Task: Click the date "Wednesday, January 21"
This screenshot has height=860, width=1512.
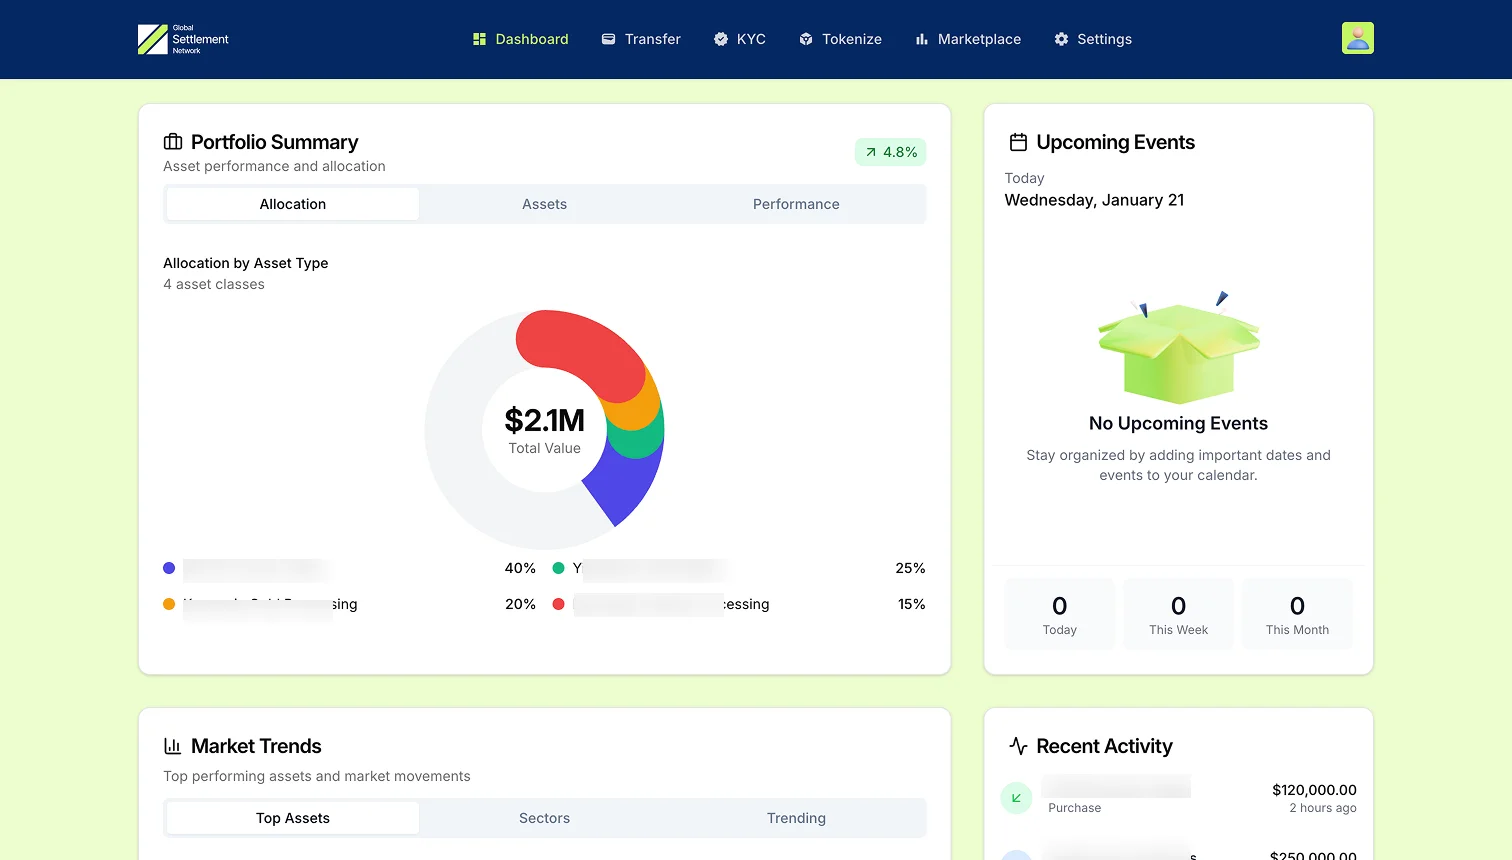Action: point(1094,200)
